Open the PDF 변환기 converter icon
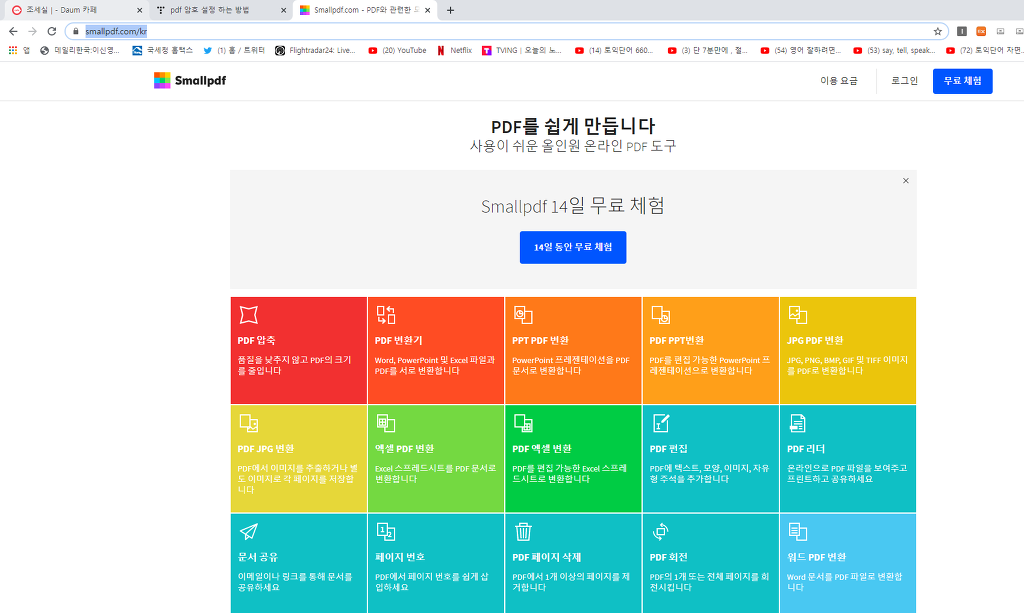This screenshot has height=613, width=1024. 385,315
